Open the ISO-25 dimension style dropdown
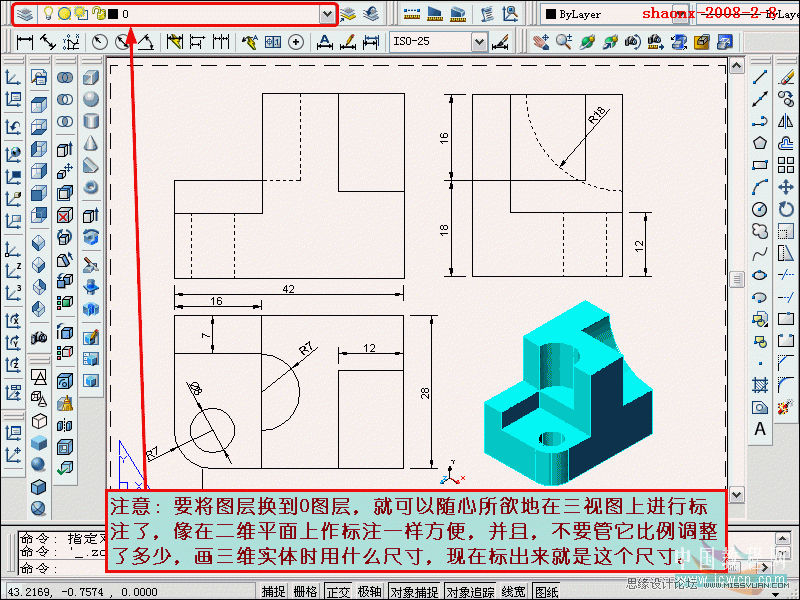 pyautogui.click(x=479, y=42)
